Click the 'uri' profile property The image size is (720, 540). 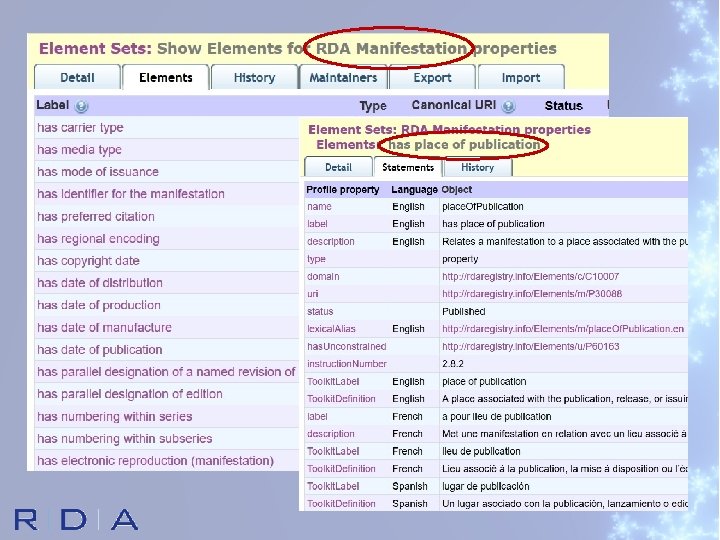[x=313, y=294]
